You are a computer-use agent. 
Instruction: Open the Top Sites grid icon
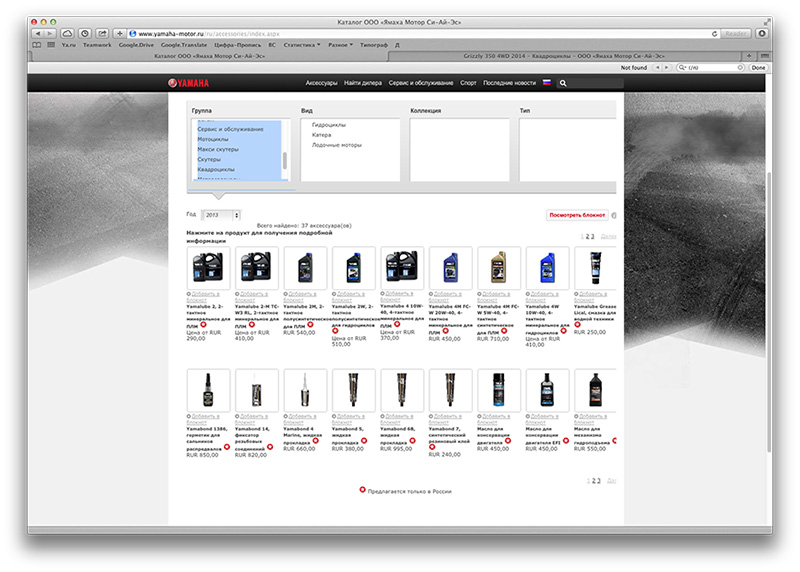click(51, 45)
